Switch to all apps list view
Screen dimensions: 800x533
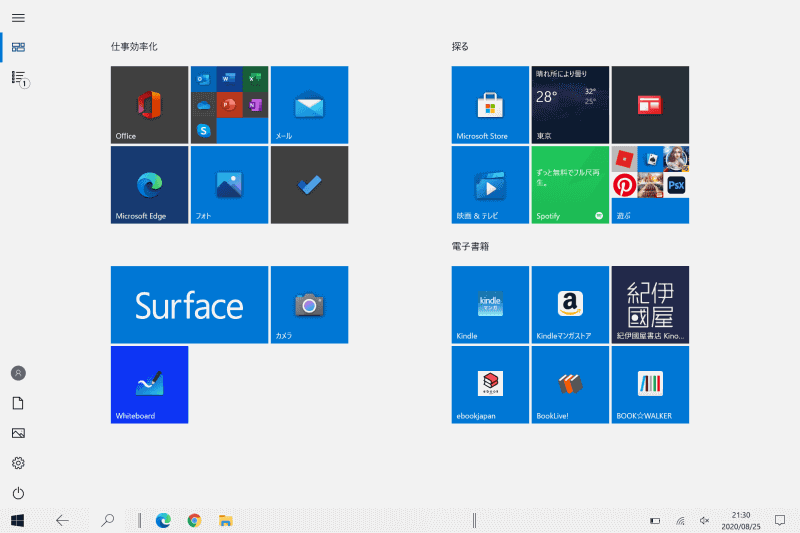coord(19,78)
